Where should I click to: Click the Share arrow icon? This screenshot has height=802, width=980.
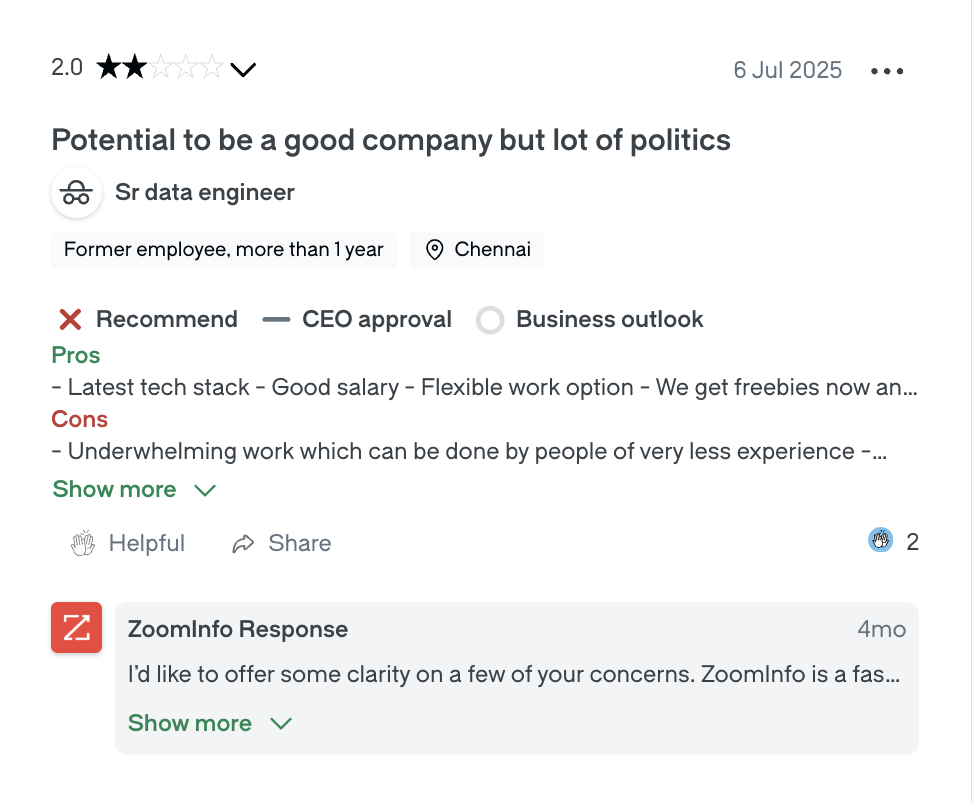tap(241, 542)
